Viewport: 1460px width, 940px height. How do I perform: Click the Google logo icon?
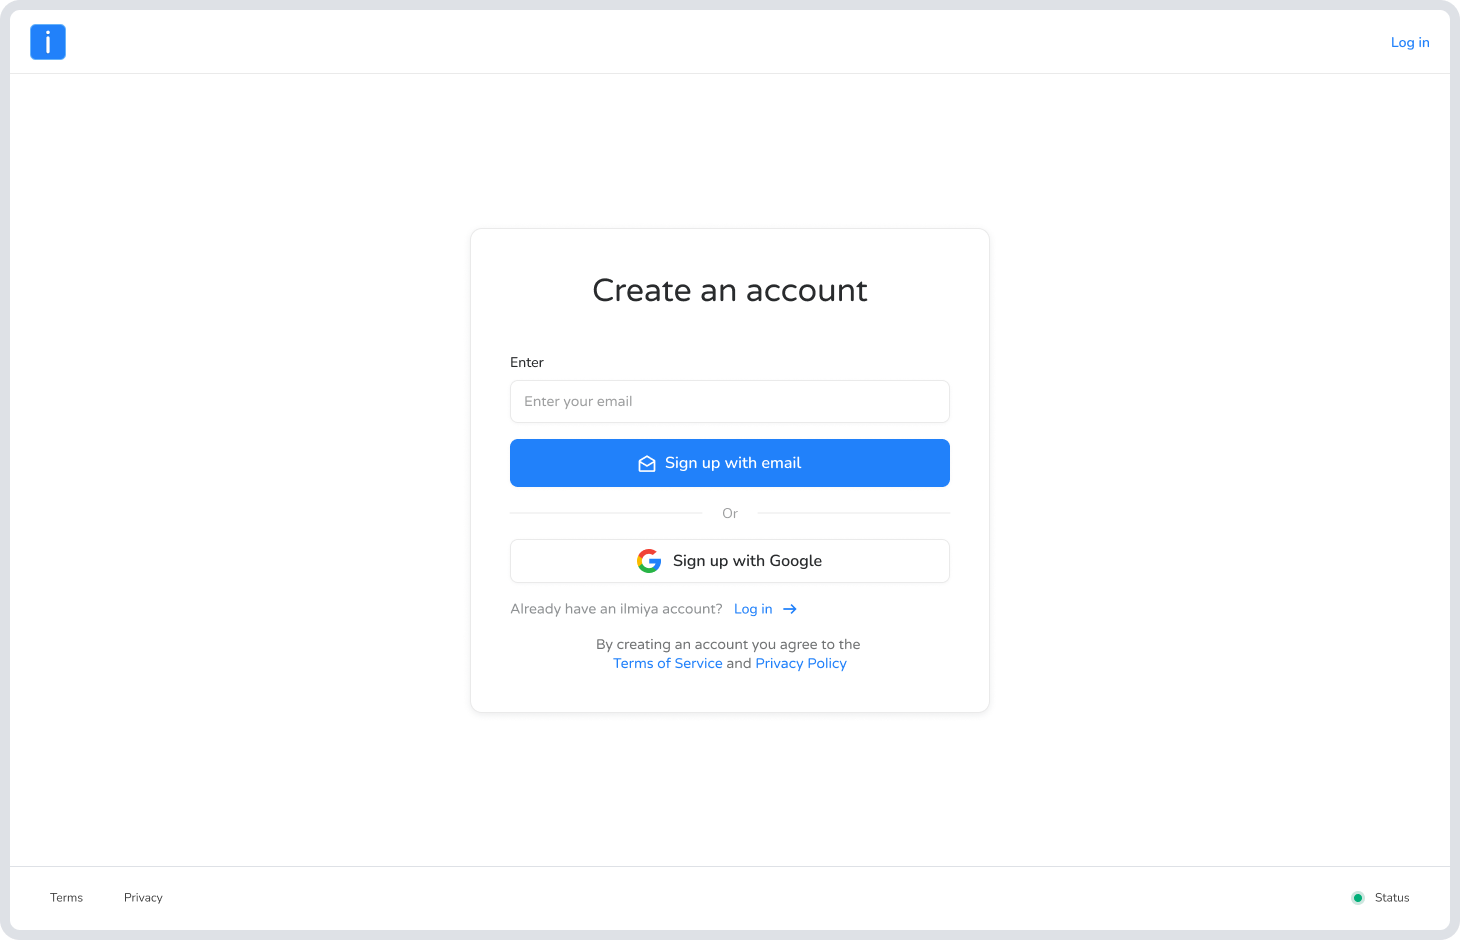coord(649,561)
